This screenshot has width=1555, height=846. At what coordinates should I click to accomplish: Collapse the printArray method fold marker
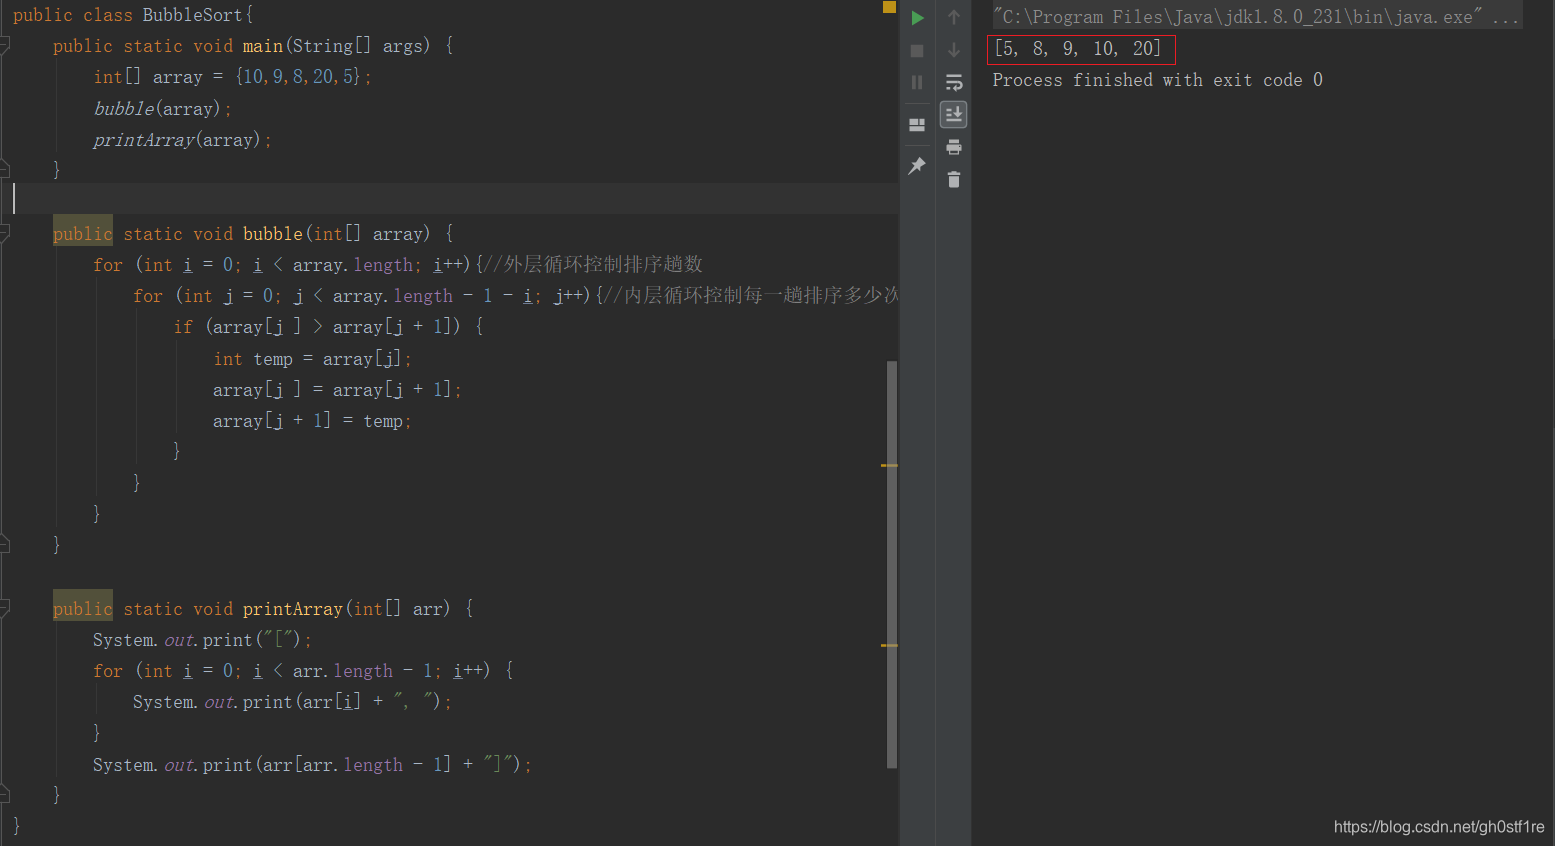pyautogui.click(x=5, y=608)
